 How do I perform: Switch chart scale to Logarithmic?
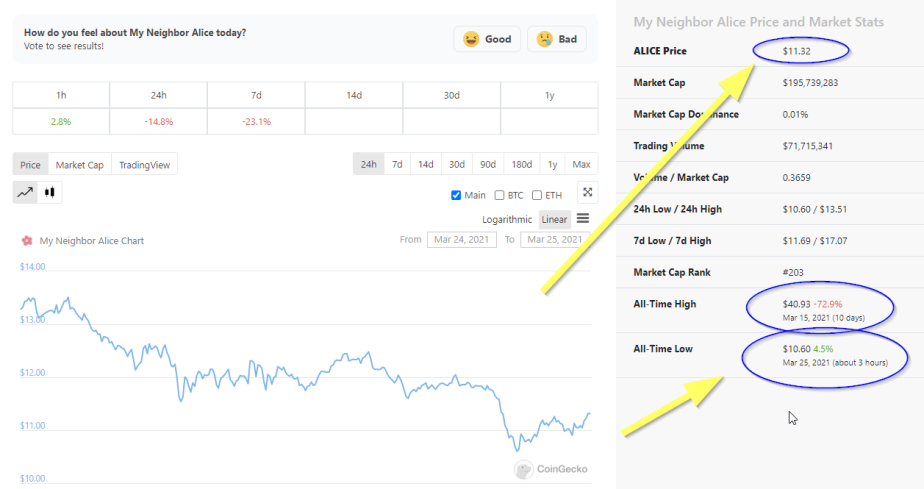coord(507,219)
